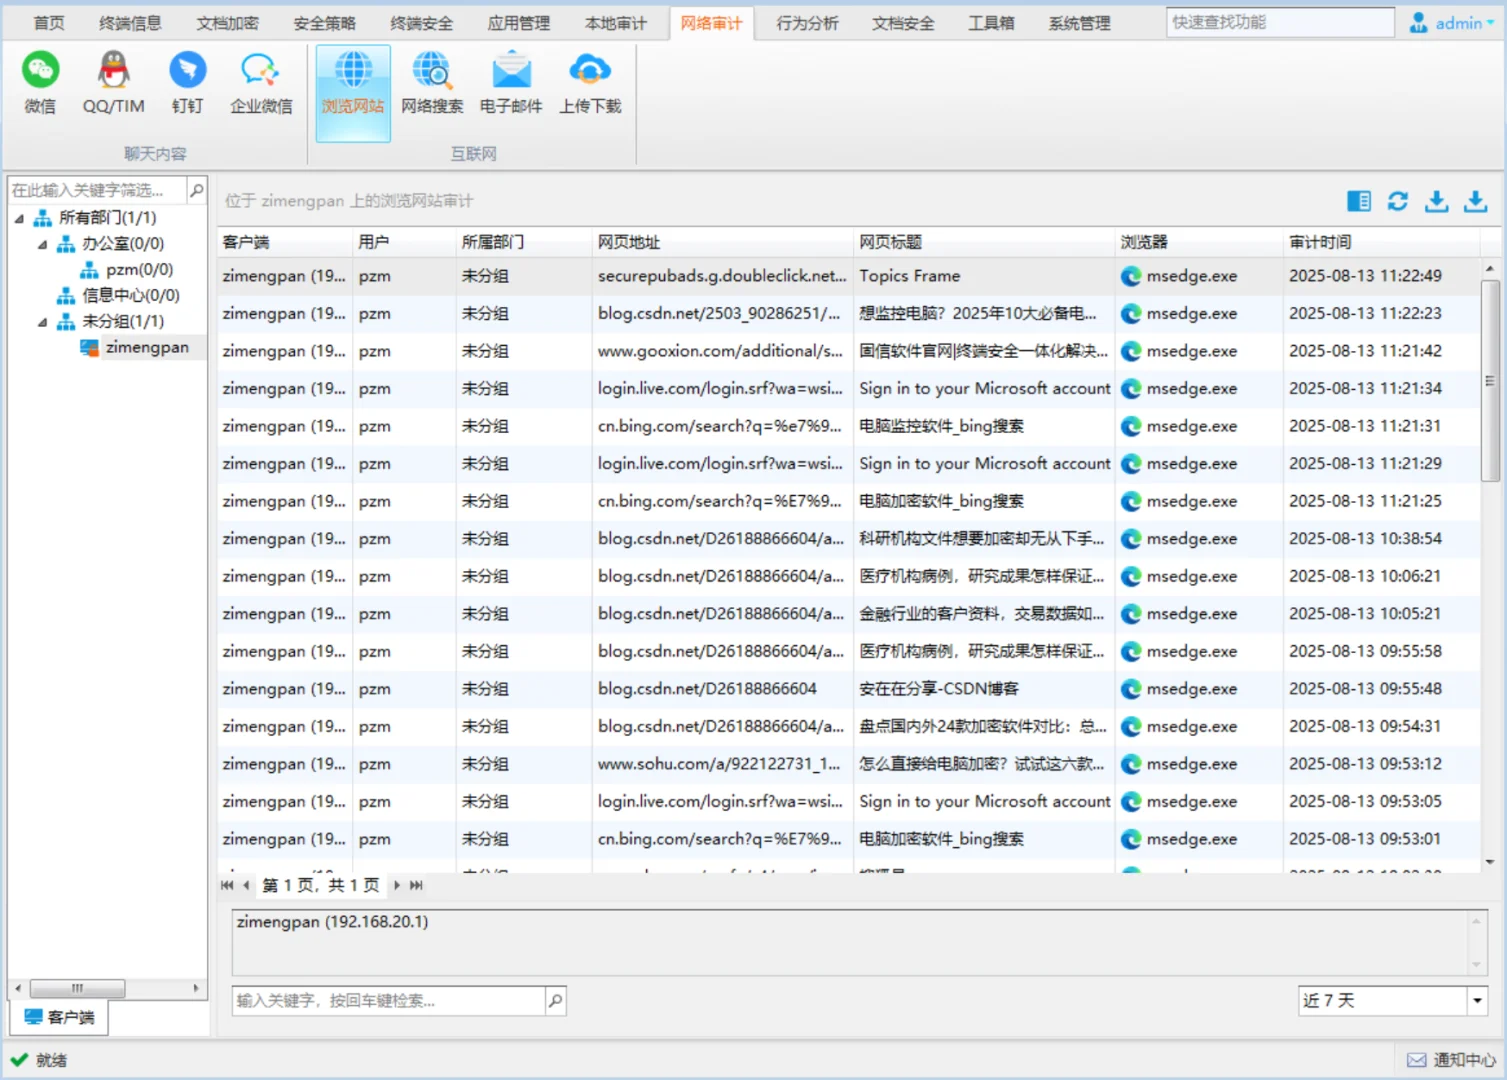Select the www.sohu.com address cell
This screenshot has width=1507, height=1080.
(x=723, y=764)
